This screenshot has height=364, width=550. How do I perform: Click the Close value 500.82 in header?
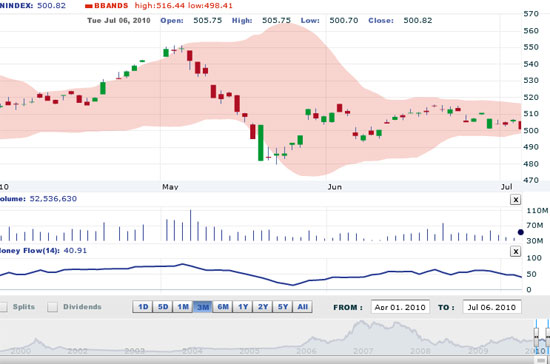click(418, 20)
